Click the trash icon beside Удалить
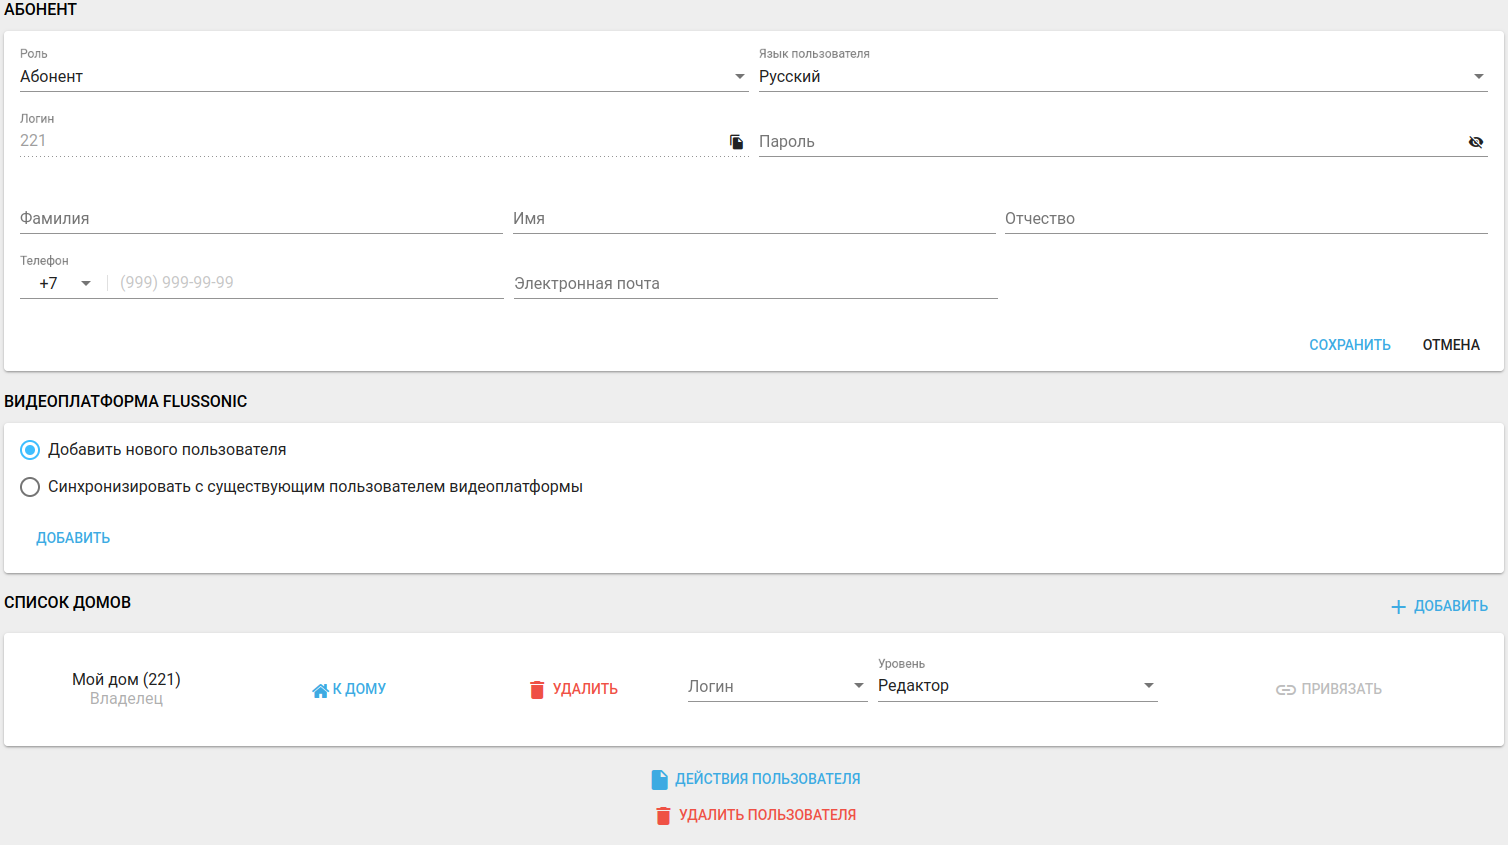1508x845 pixels. coord(537,690)
